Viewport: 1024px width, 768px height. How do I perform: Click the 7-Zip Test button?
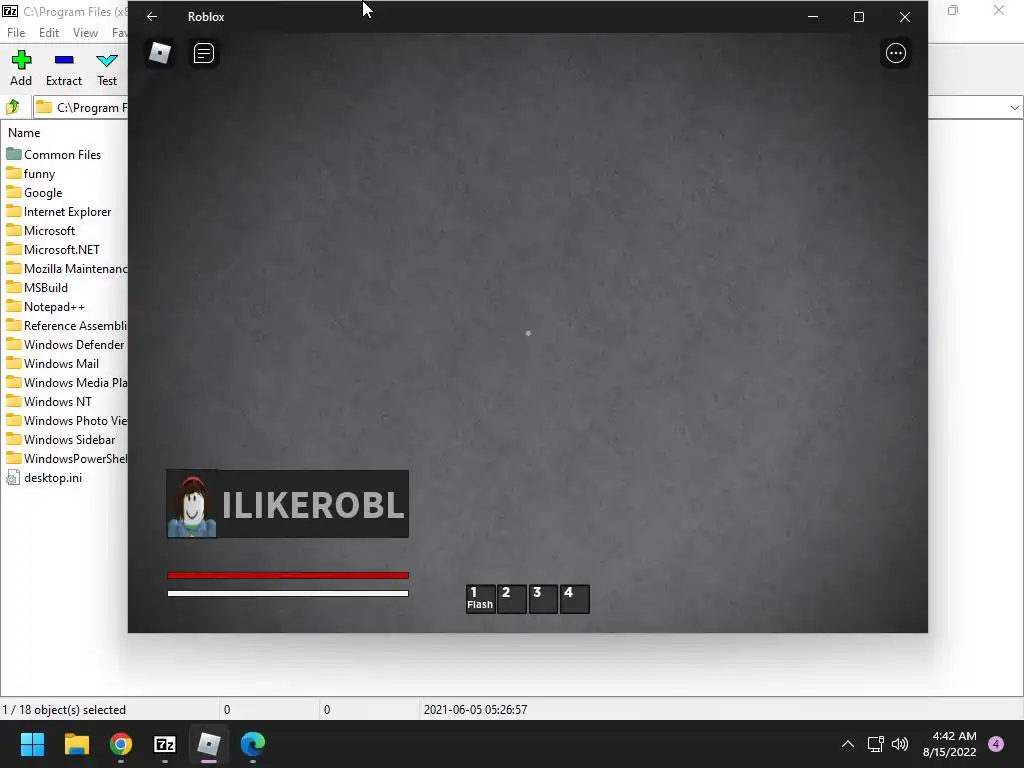[107, 69]
